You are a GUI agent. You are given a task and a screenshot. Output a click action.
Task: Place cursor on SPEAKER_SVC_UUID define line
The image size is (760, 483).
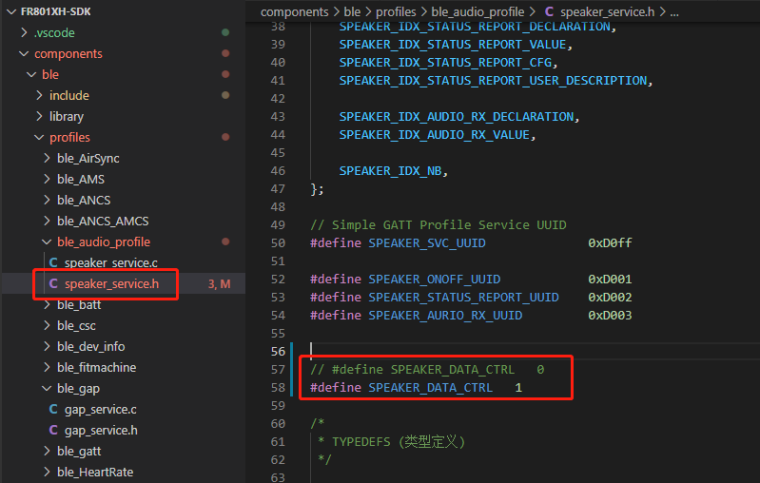[470, 243]
